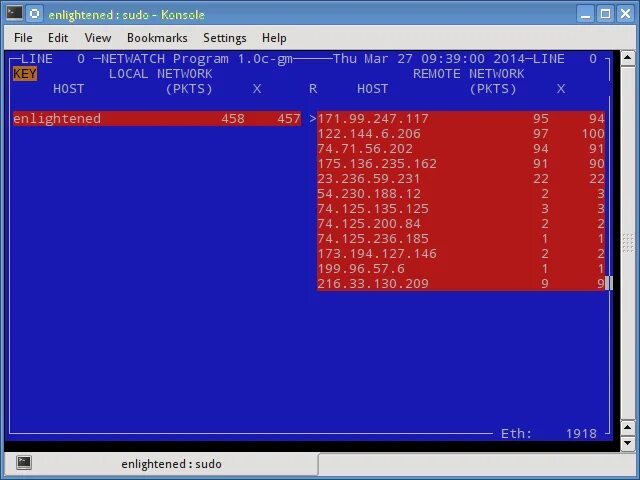Select the 'enlightened : sudo' tab
The width and height of the screenshot is (640, 480).
tap(162, 463)
